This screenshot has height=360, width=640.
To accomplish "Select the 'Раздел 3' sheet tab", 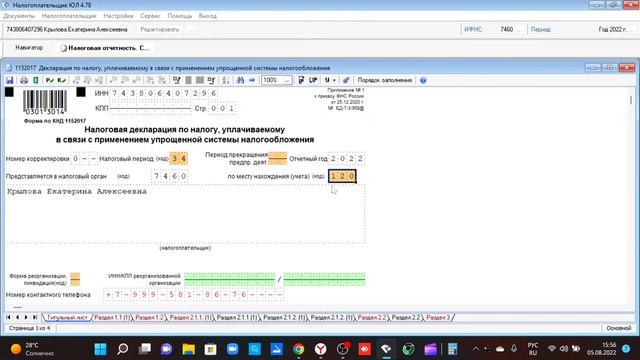I will pos(438,317).
